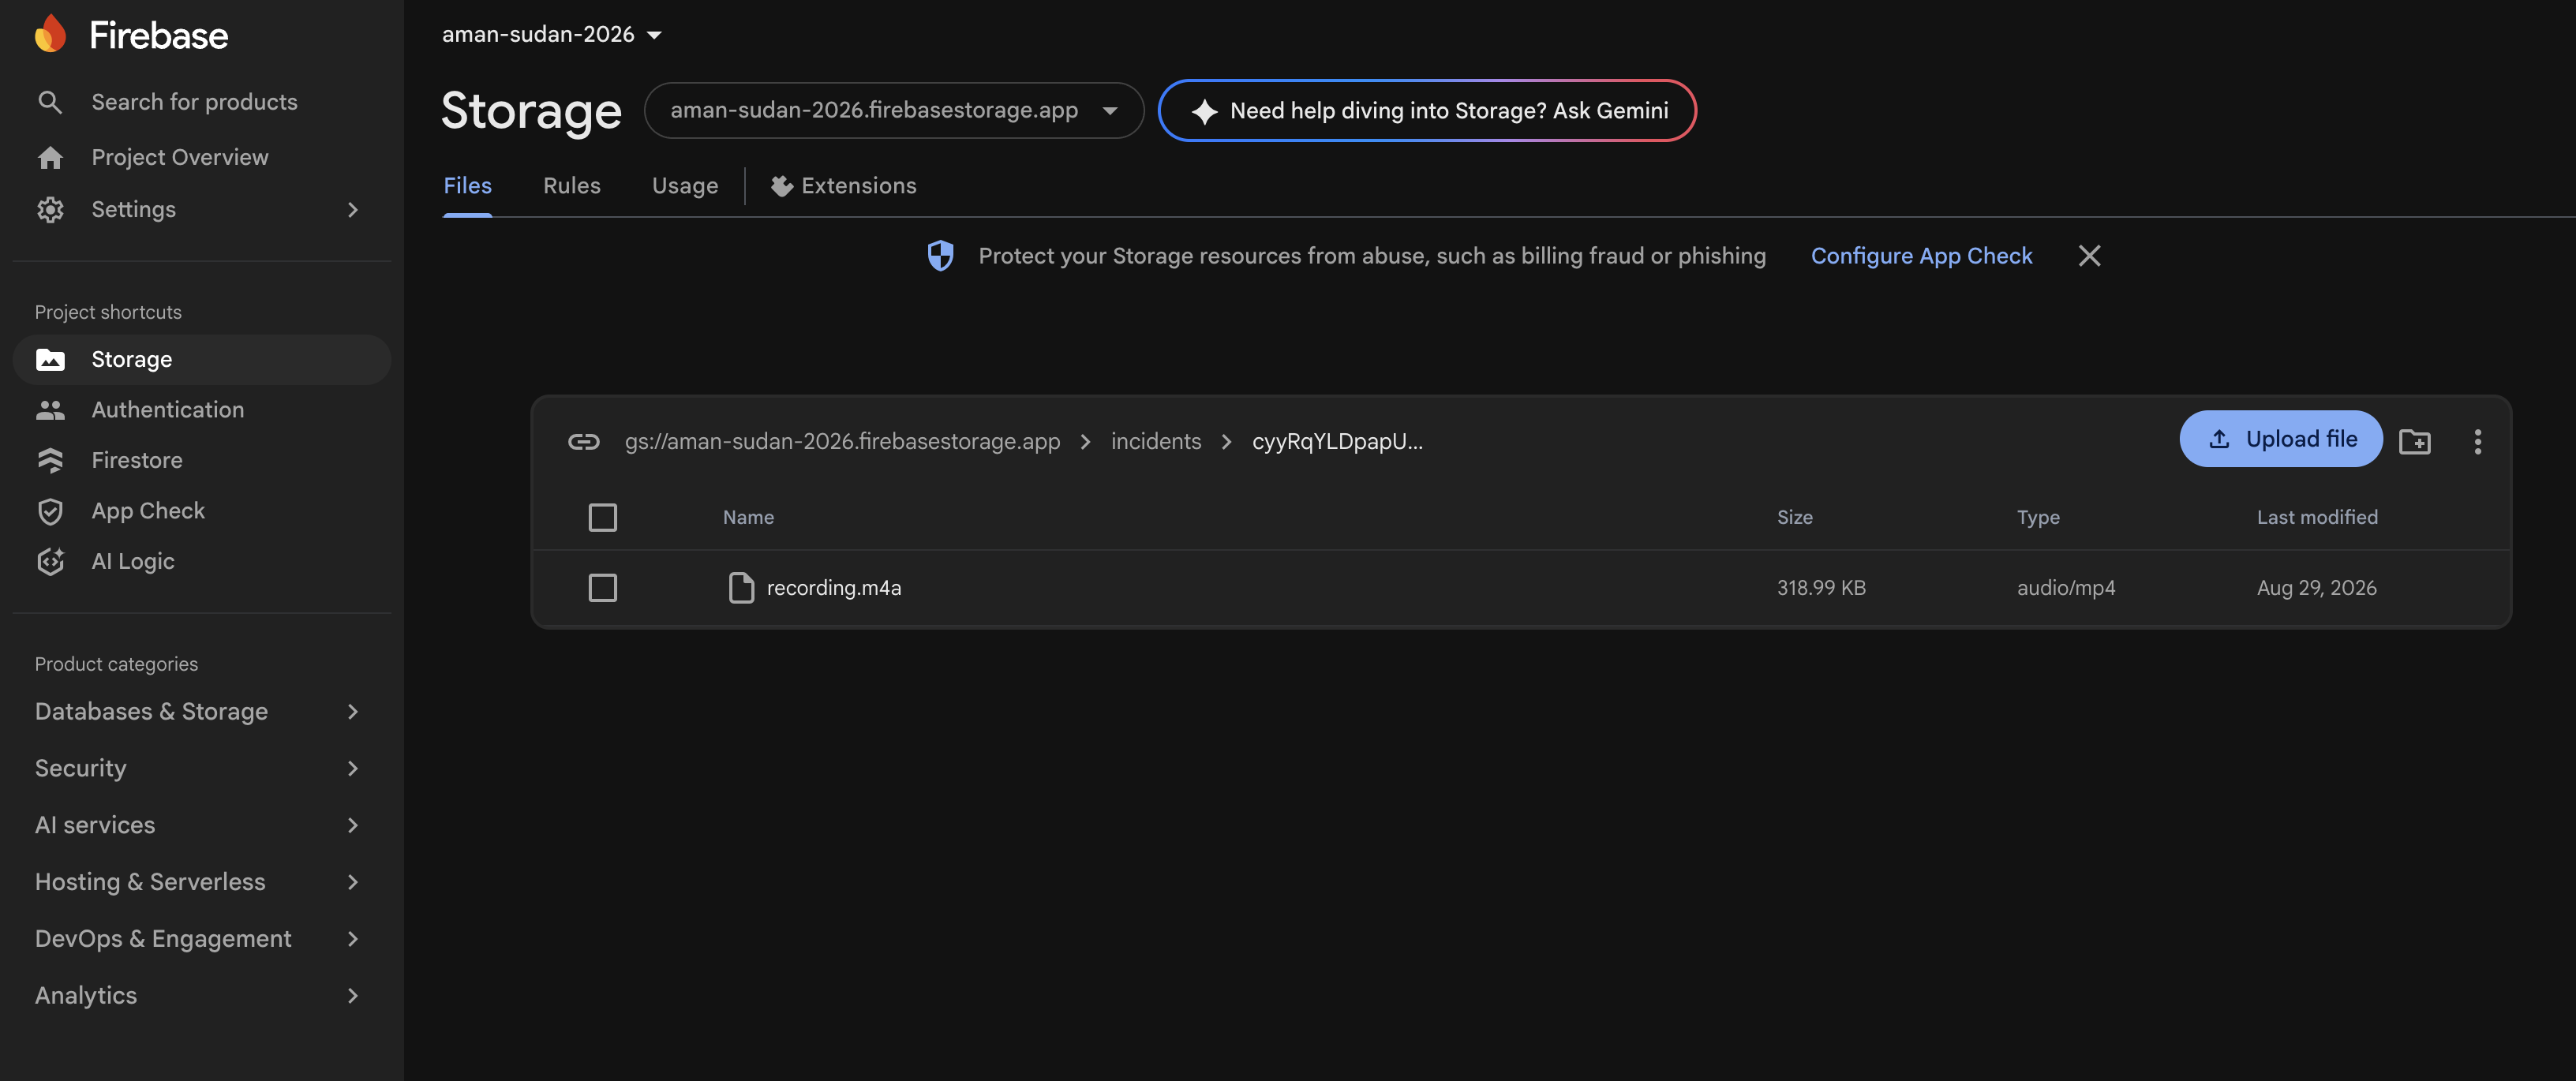Open the three-dot more options menu
Viewport: 2576px width, 1081px height.
[2478, 441]
